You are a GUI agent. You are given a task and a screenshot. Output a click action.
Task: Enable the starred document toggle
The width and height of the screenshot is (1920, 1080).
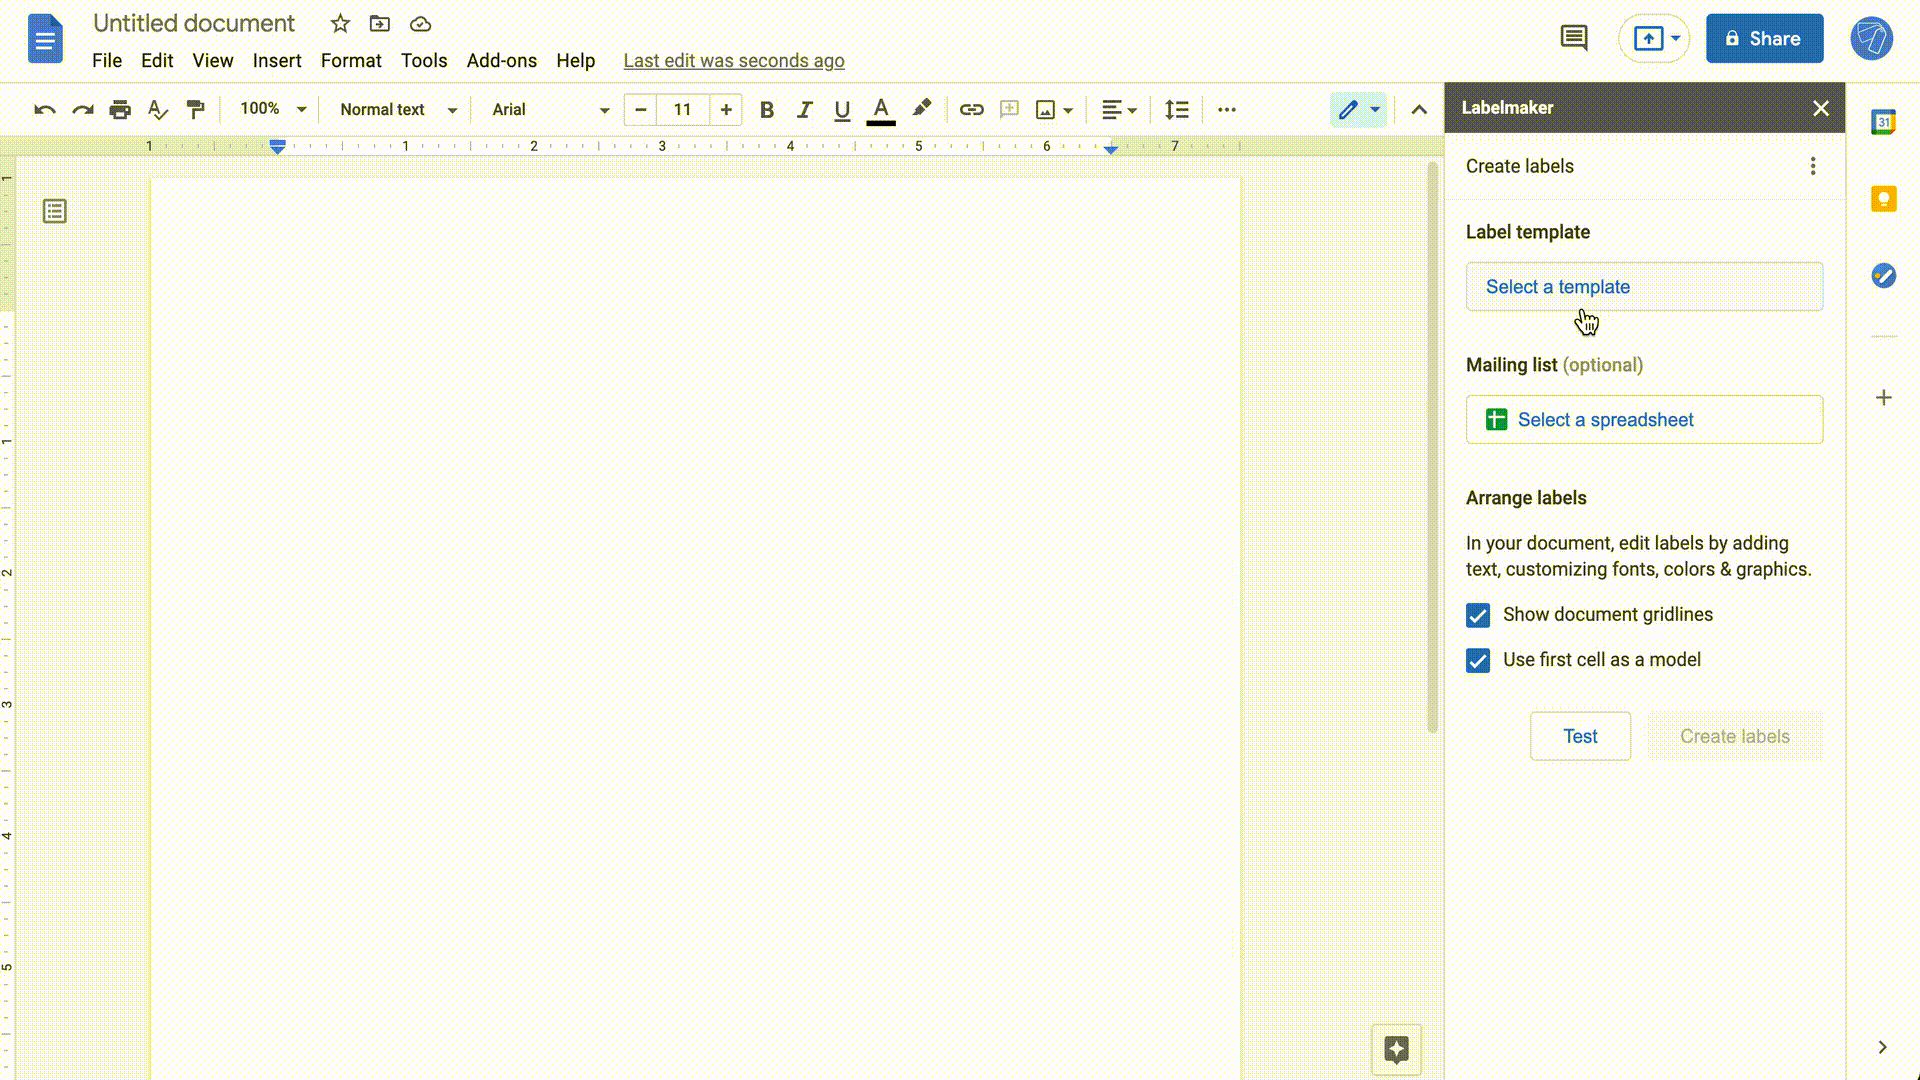(340, 24)
